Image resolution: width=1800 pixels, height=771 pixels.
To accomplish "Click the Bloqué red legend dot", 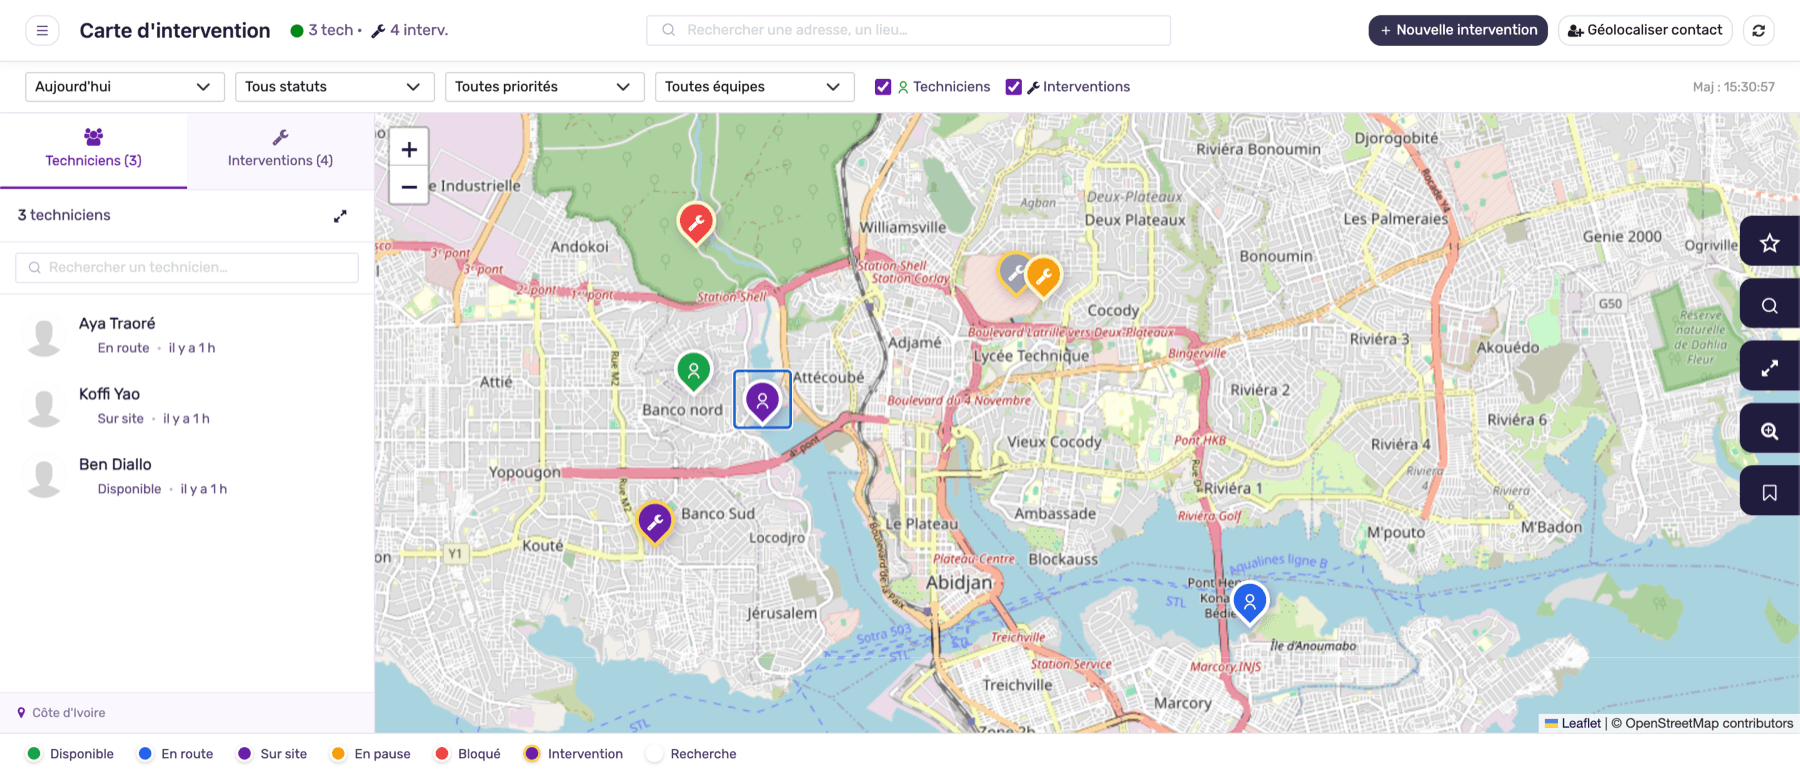I will (x=442, y=754).
